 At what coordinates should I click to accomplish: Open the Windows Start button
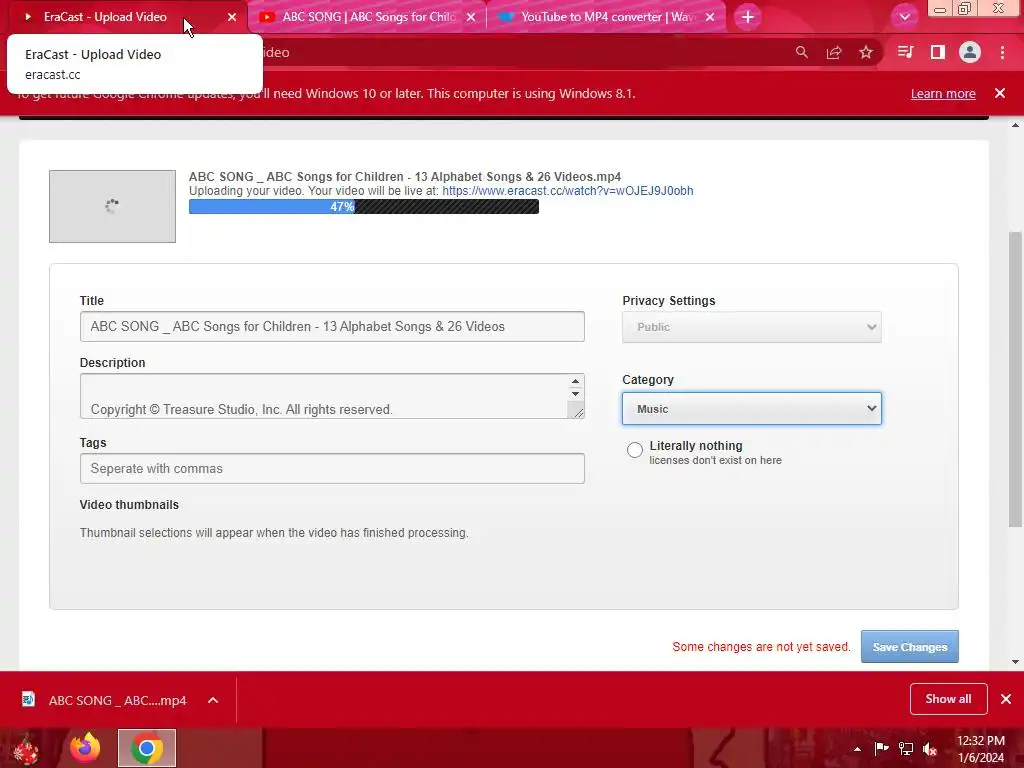click(x=26, y=748)
